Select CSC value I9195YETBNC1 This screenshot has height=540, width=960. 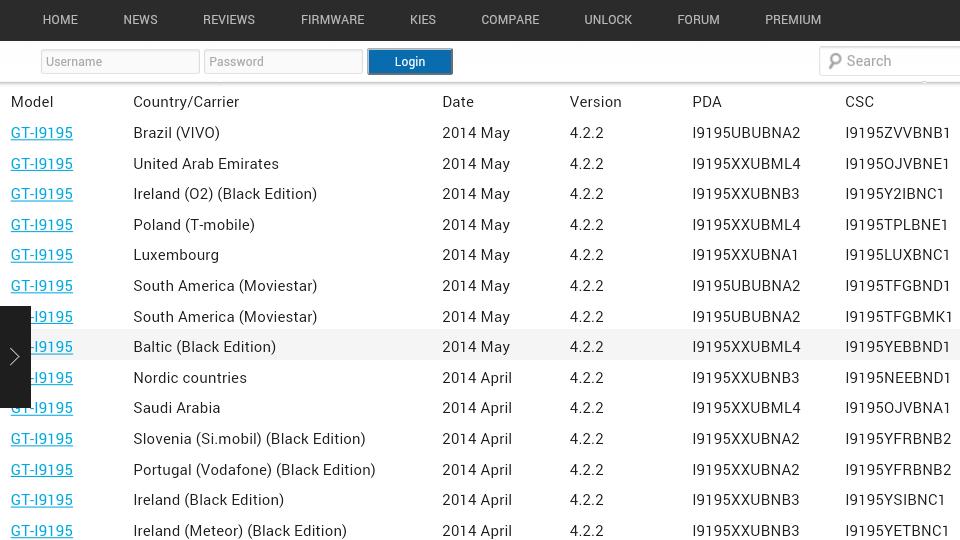coord(897,530)
